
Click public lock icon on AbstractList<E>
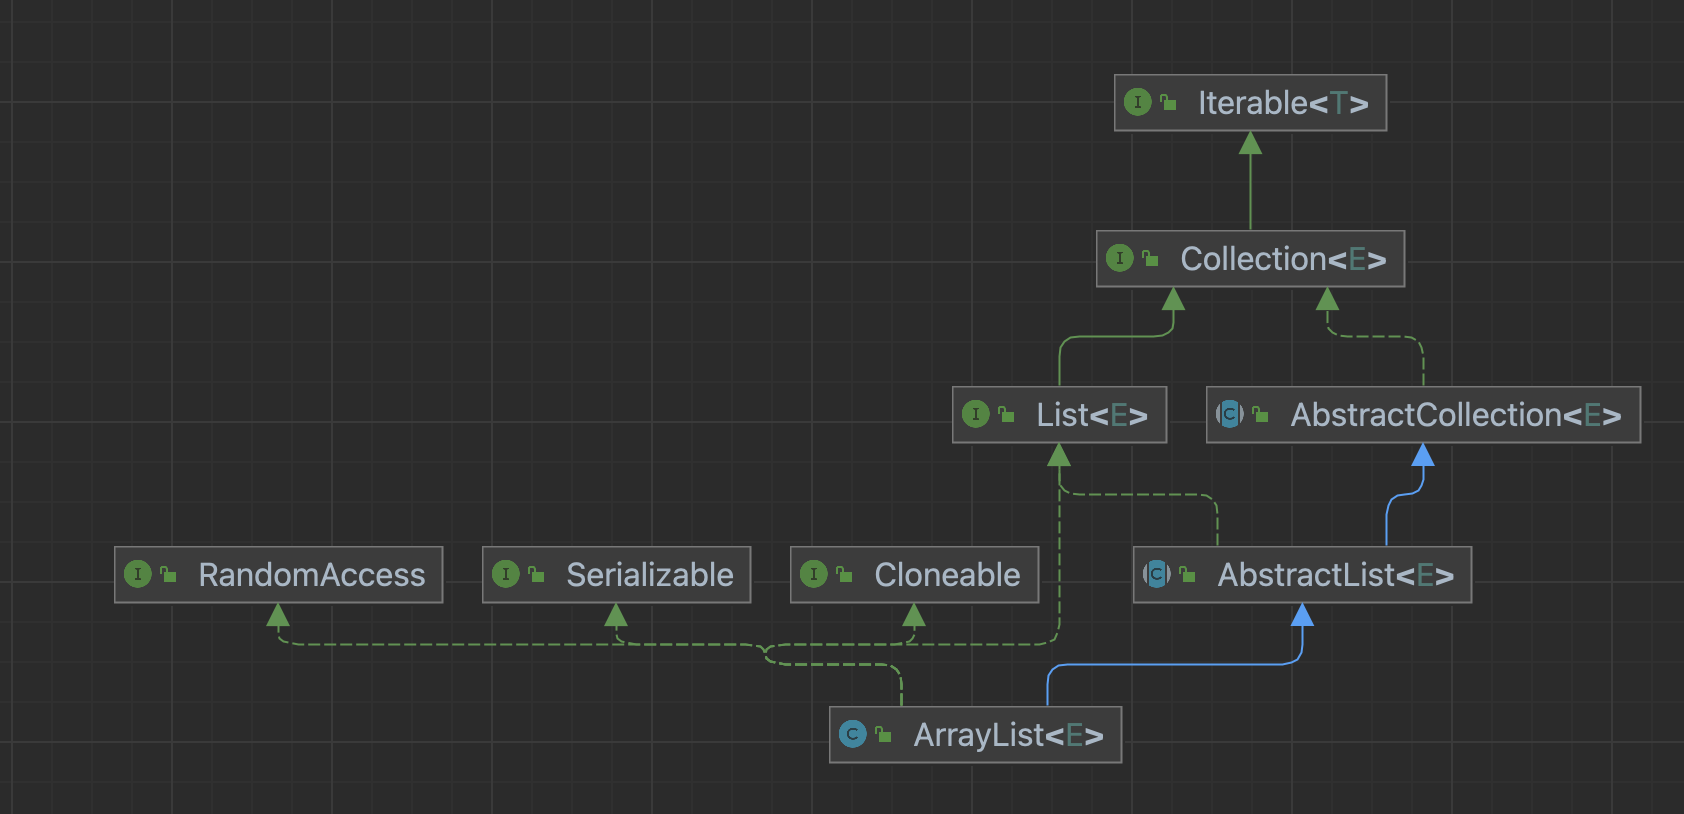coord(1187,574)
